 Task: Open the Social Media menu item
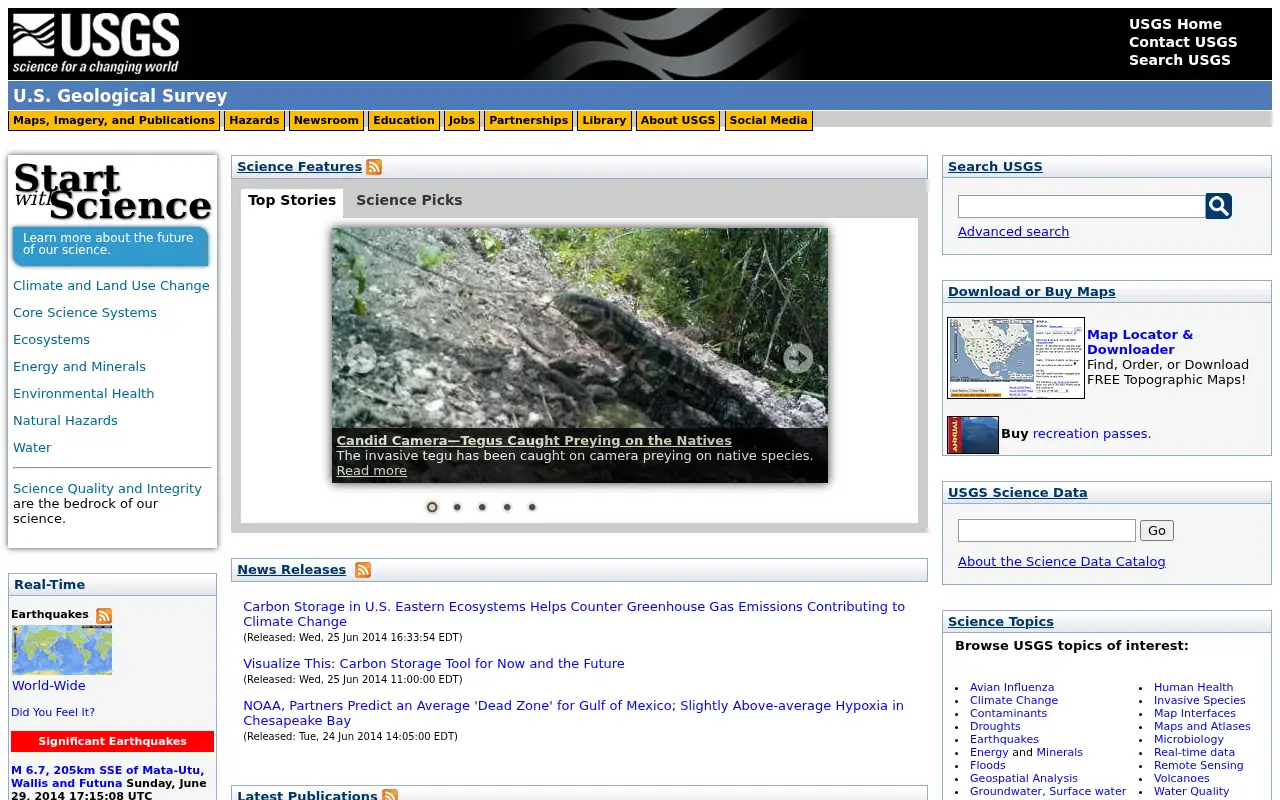tap(768, 121)
